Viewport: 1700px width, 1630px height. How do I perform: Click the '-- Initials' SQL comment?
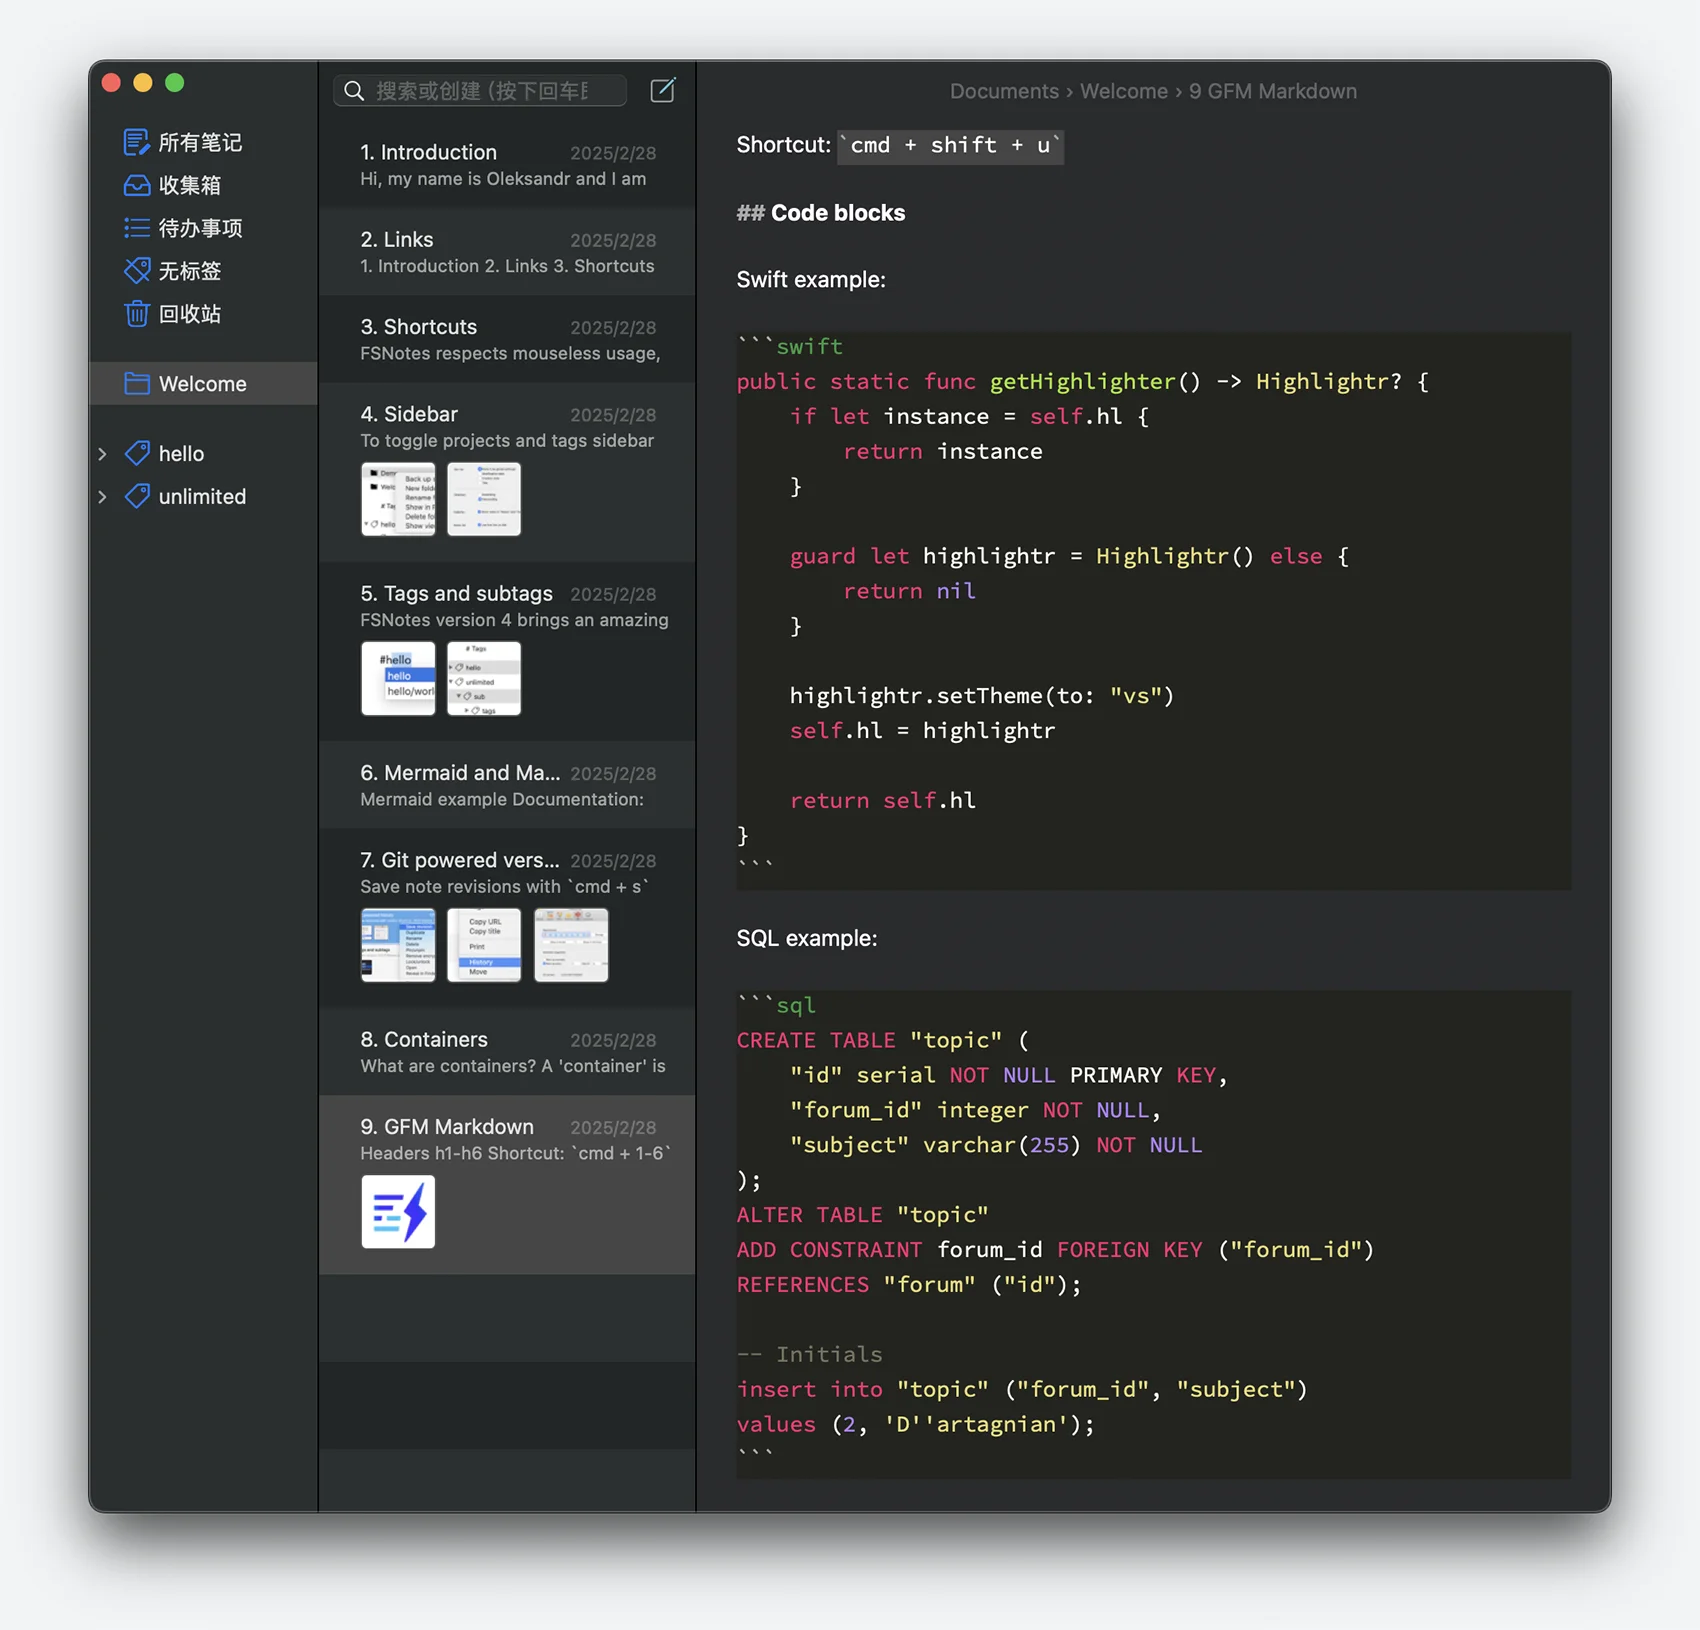(x=810, y=1354)
